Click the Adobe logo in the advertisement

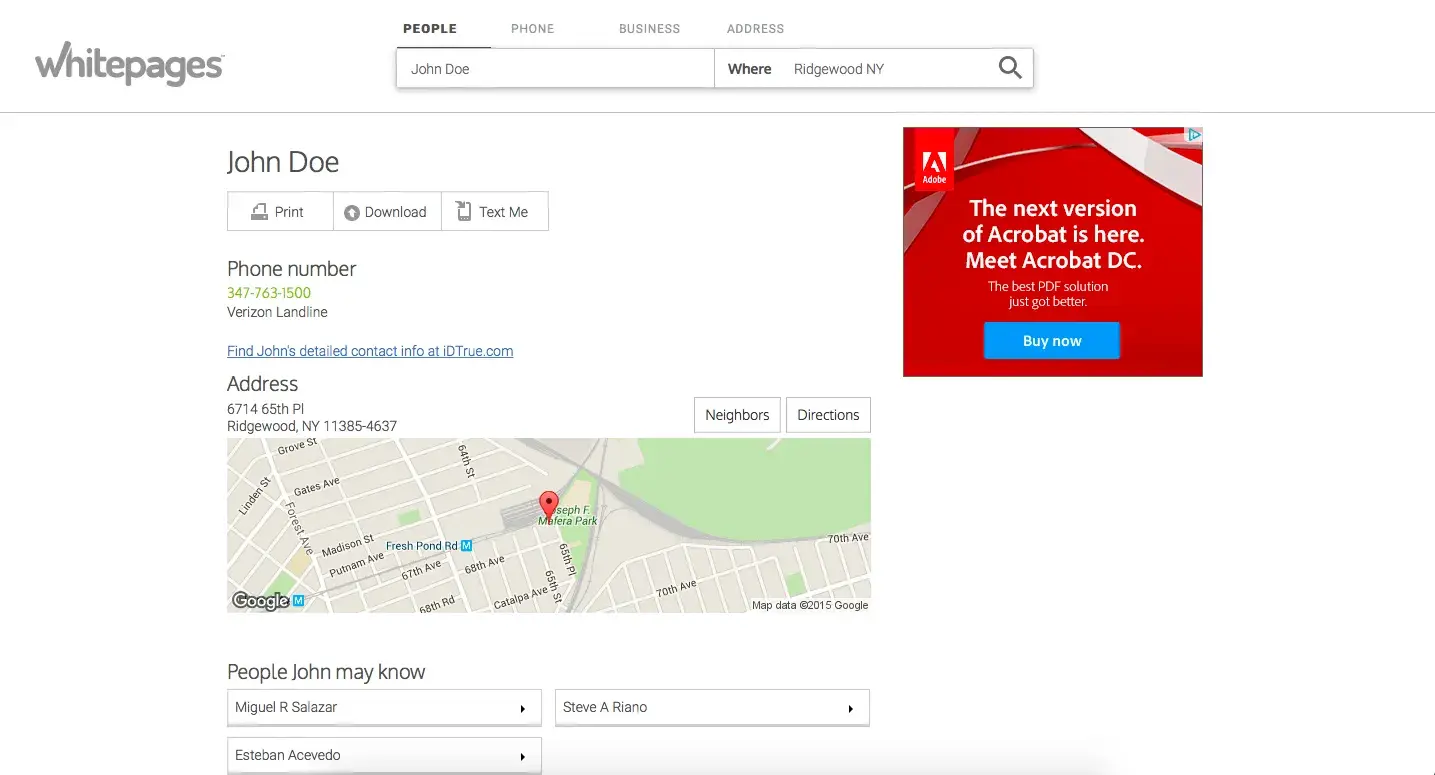pos(934,166)
